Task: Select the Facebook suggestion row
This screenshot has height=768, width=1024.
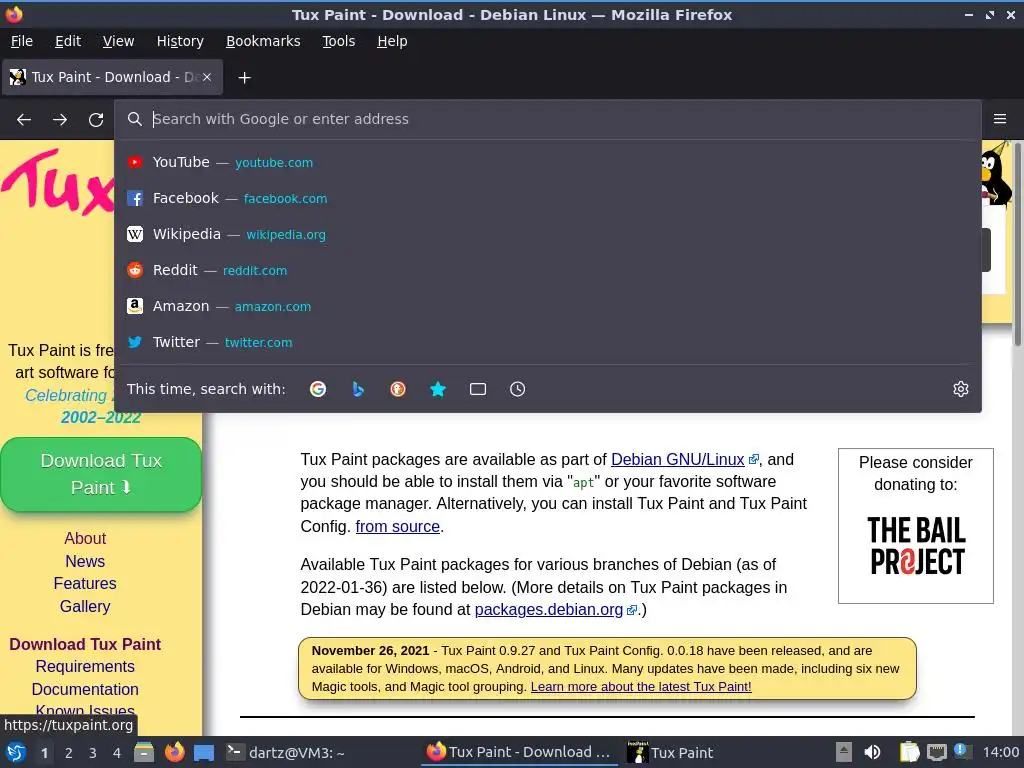Action: click(547, 198)
